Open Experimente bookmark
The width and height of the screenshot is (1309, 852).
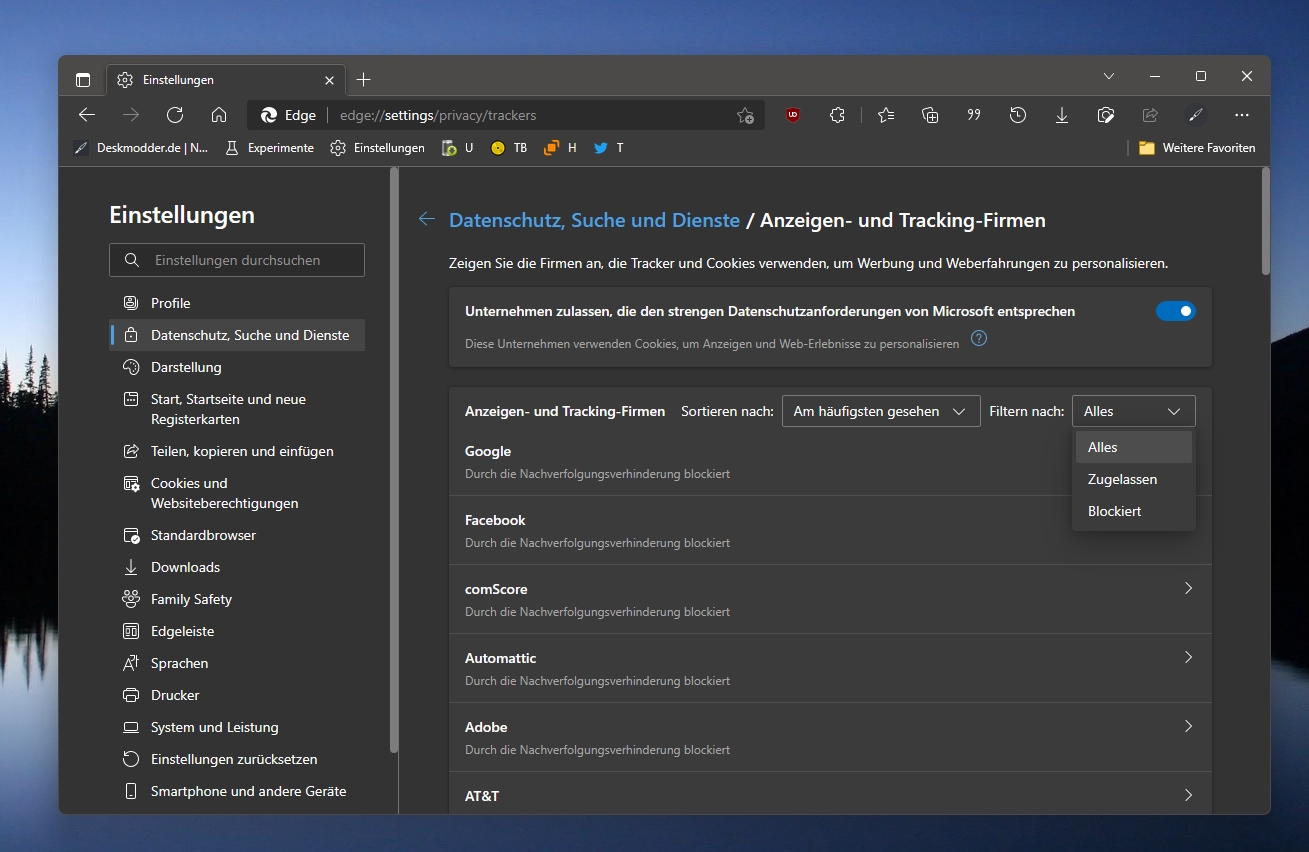(269, 147)
